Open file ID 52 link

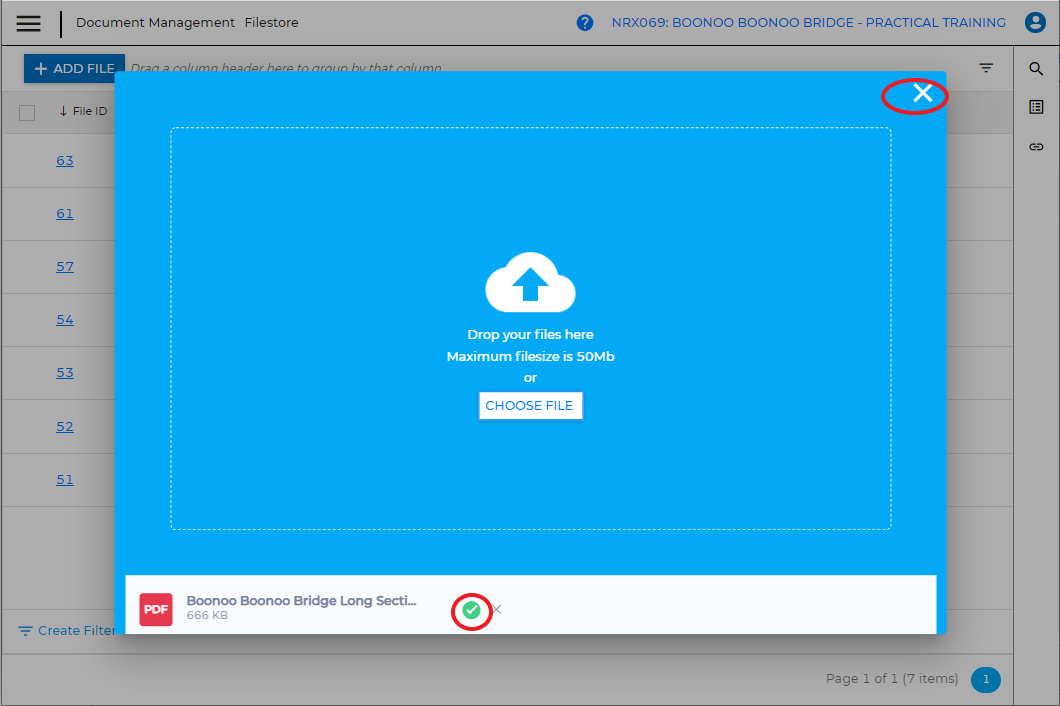click(65, 426)
